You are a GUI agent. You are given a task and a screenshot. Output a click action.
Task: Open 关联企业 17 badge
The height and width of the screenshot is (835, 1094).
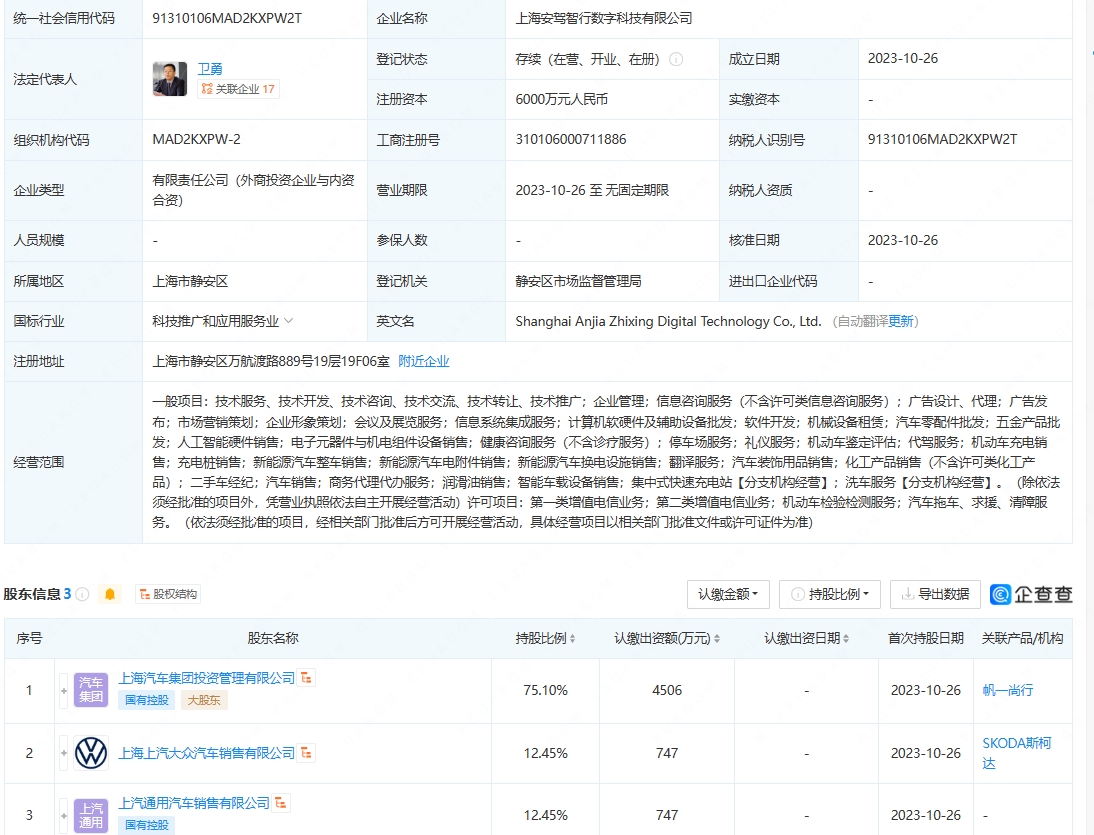click(239, 89)
